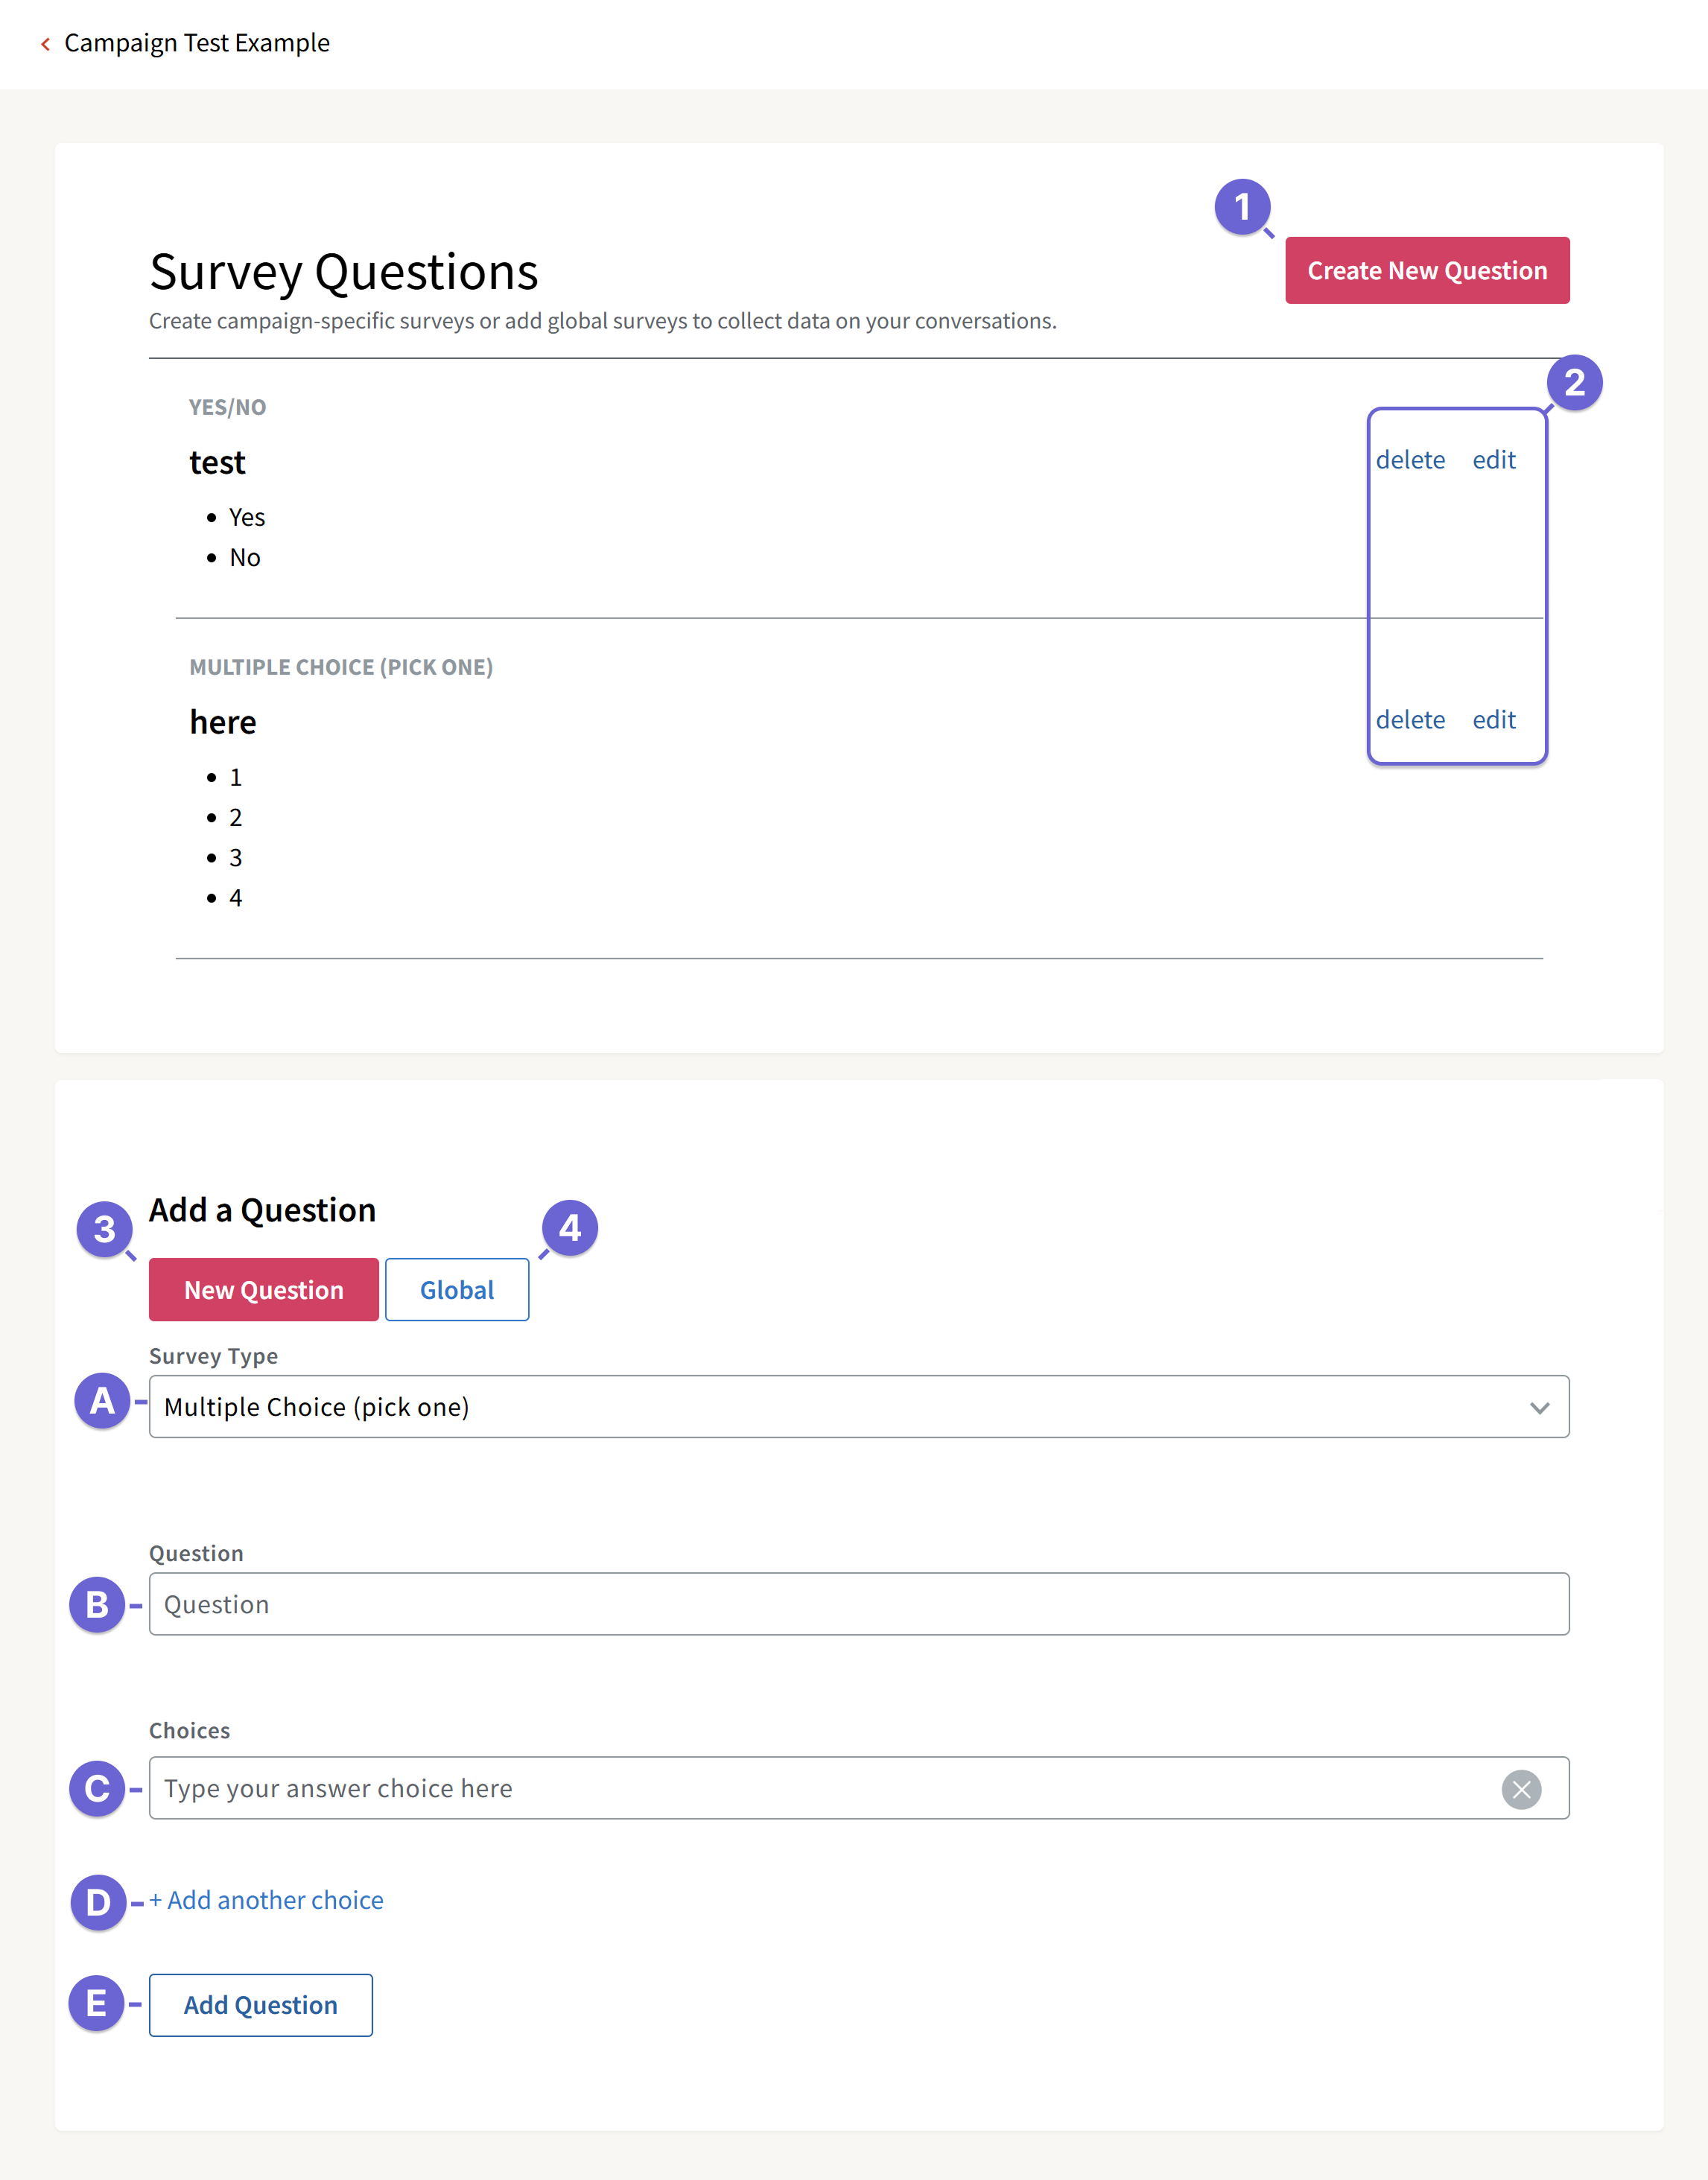1708x2180 pixels.
Task: Click the purple badge labeled "2"
Action: [x=1576, y=382]
